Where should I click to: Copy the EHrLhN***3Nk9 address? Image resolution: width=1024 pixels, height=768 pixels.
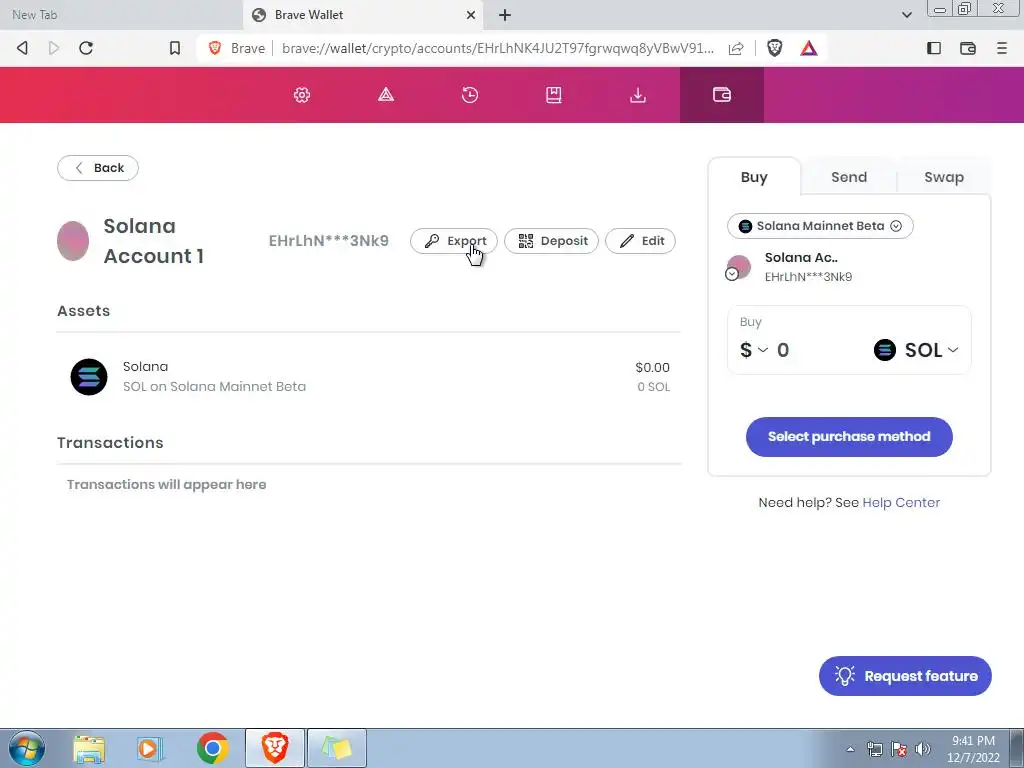tap(328, 241)
